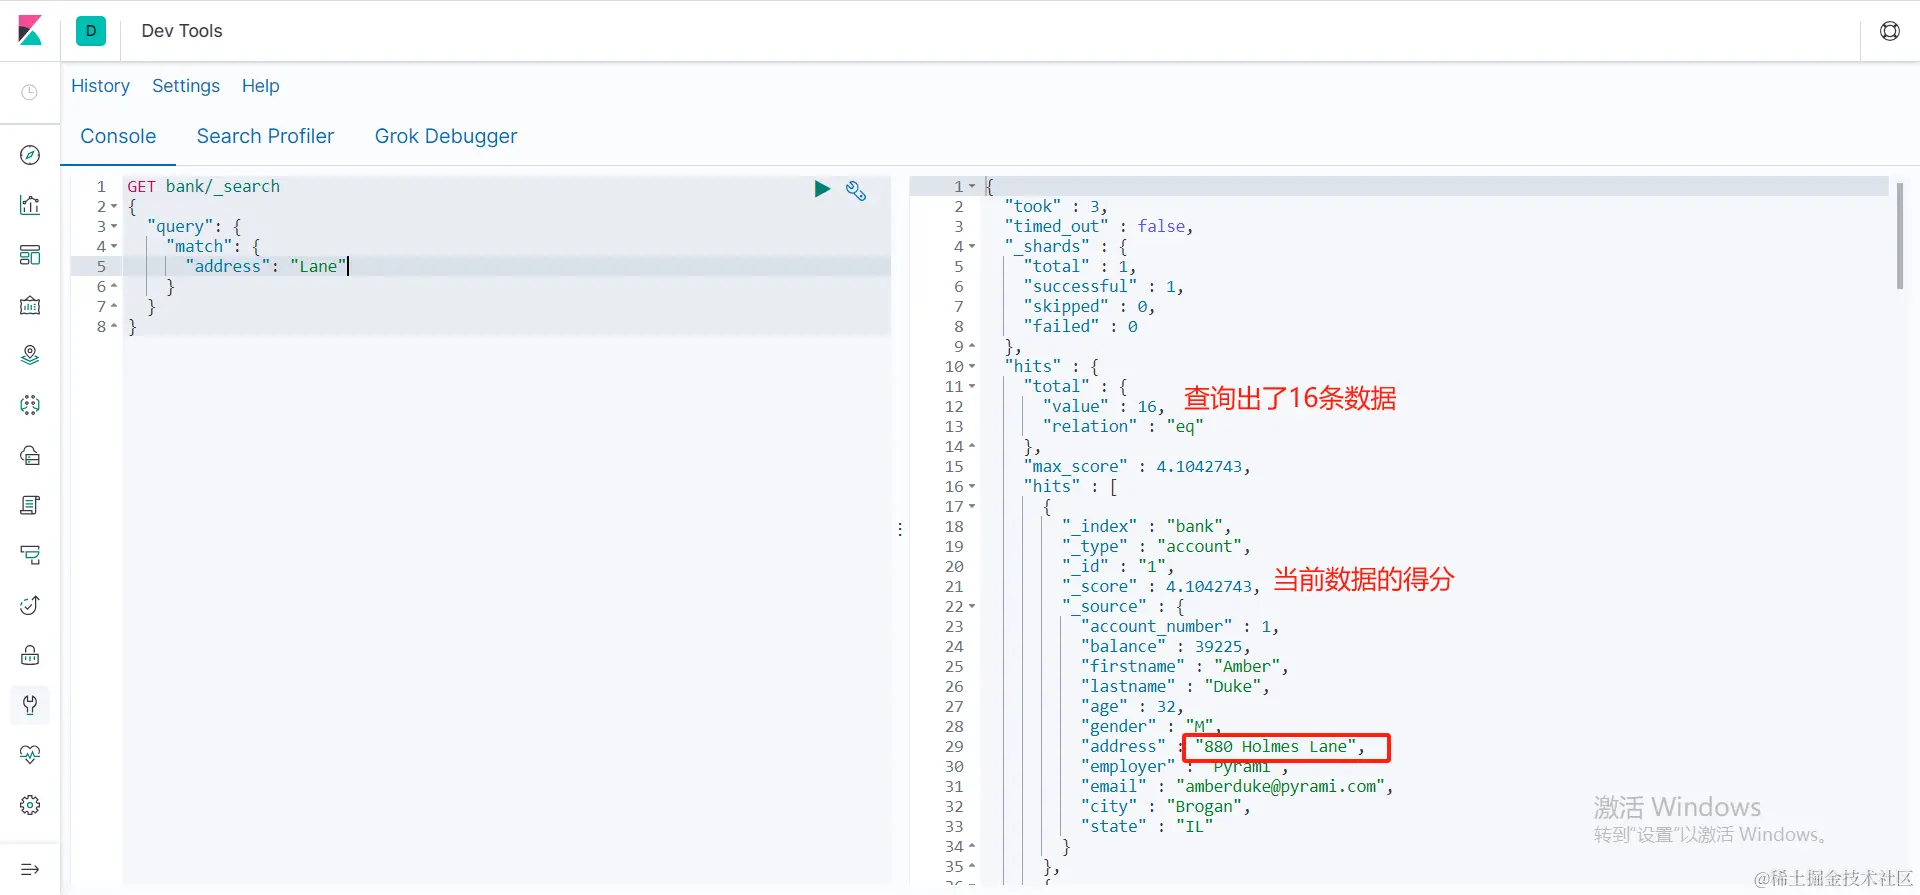Click the "timed_out" : false line
The image size is (1920, 895).
click(1098, 226)
